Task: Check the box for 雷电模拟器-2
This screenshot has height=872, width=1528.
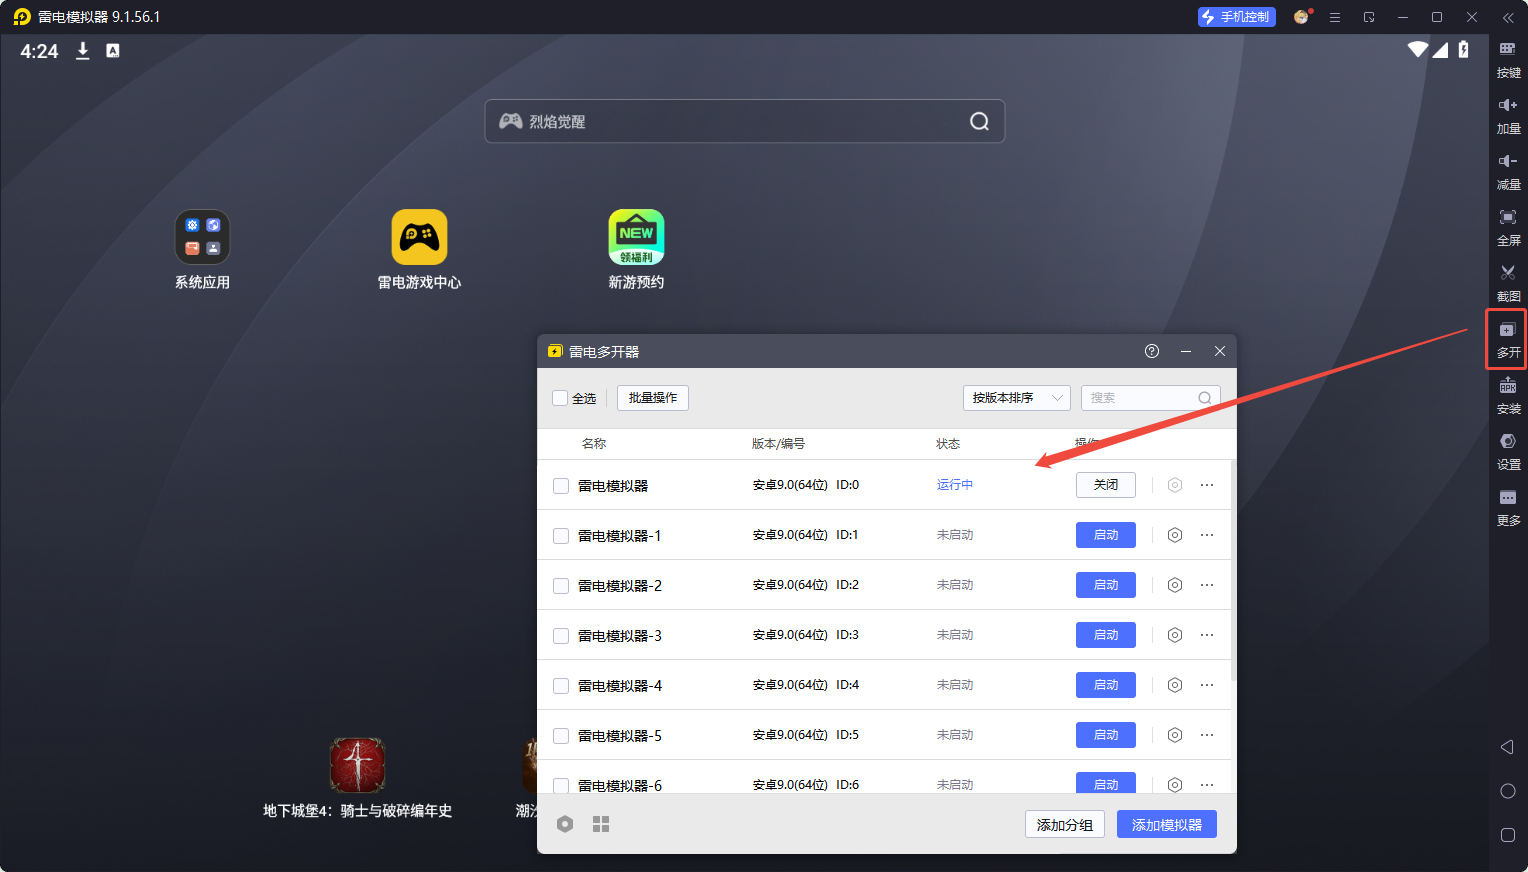Action: (x=561, y=586)
